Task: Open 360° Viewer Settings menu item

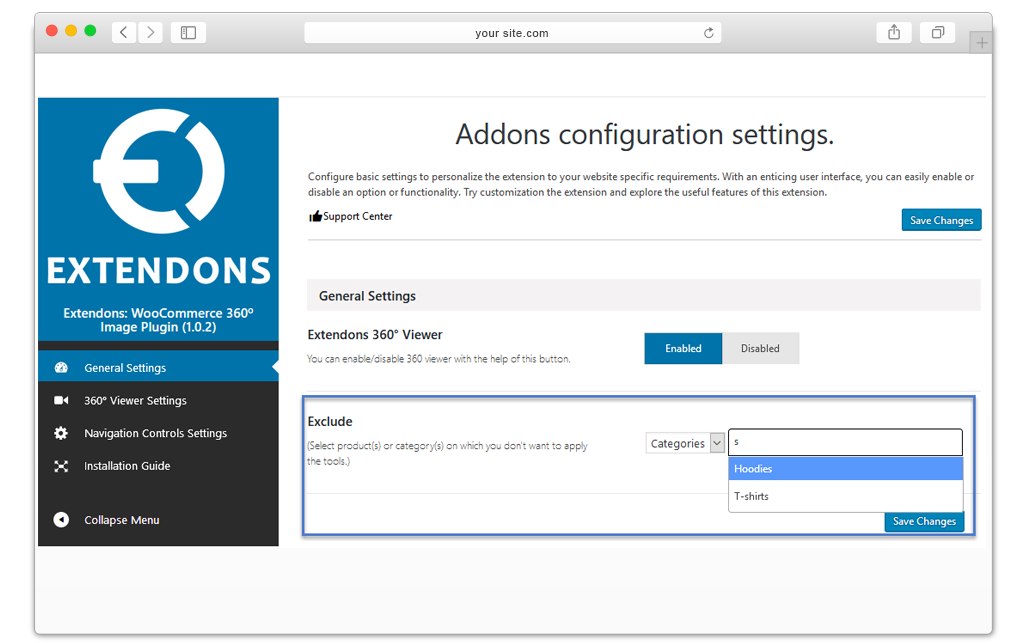Action: [158, 400]
